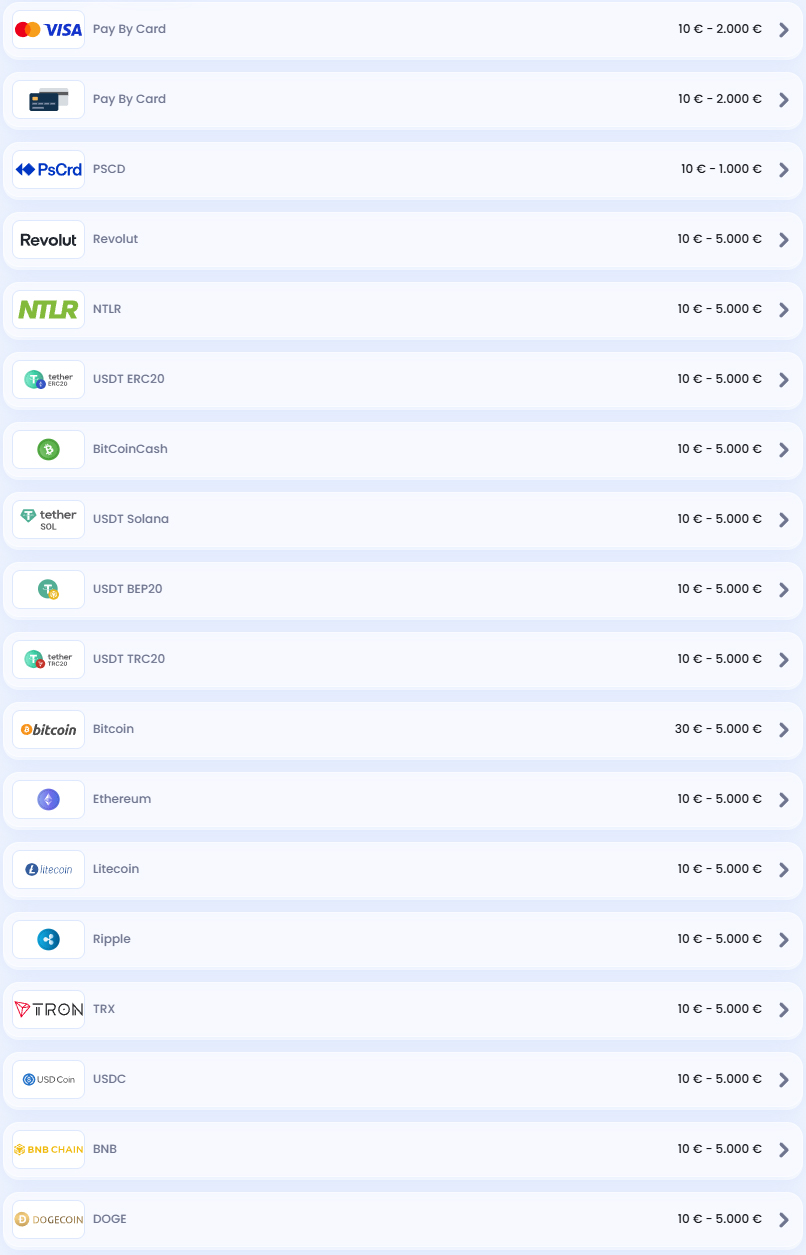Open the USDC row chevron

click(x=784, y=1080)
